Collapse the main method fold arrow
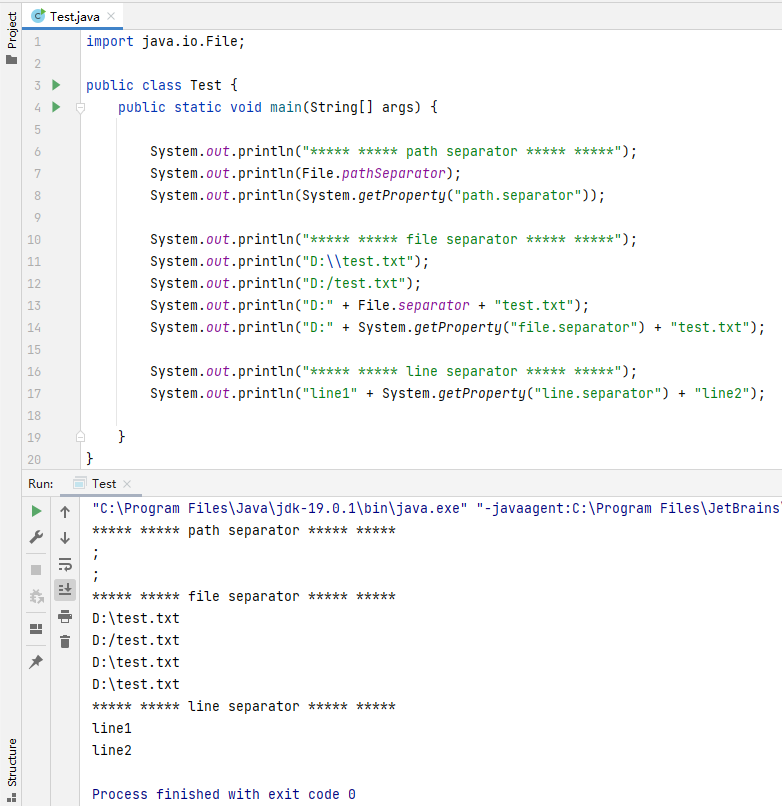The image size is (782, 806). pyautogui.click(x=80, y=107)
